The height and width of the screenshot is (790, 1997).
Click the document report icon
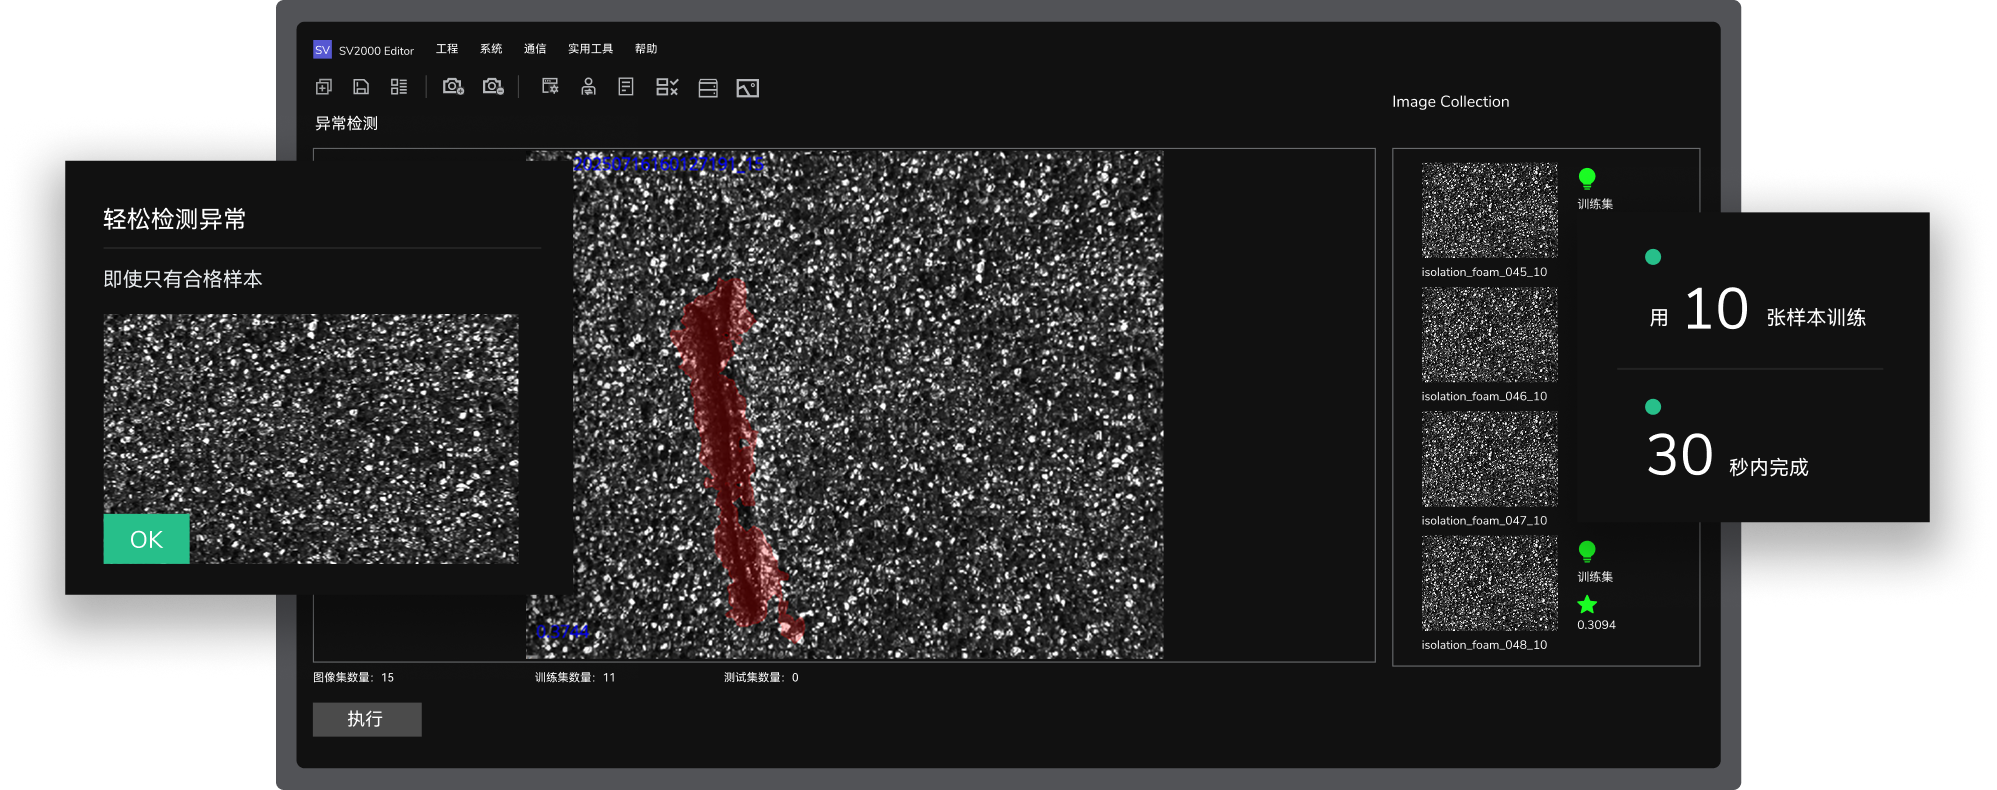pyautogui.click(x=626, y=87)
